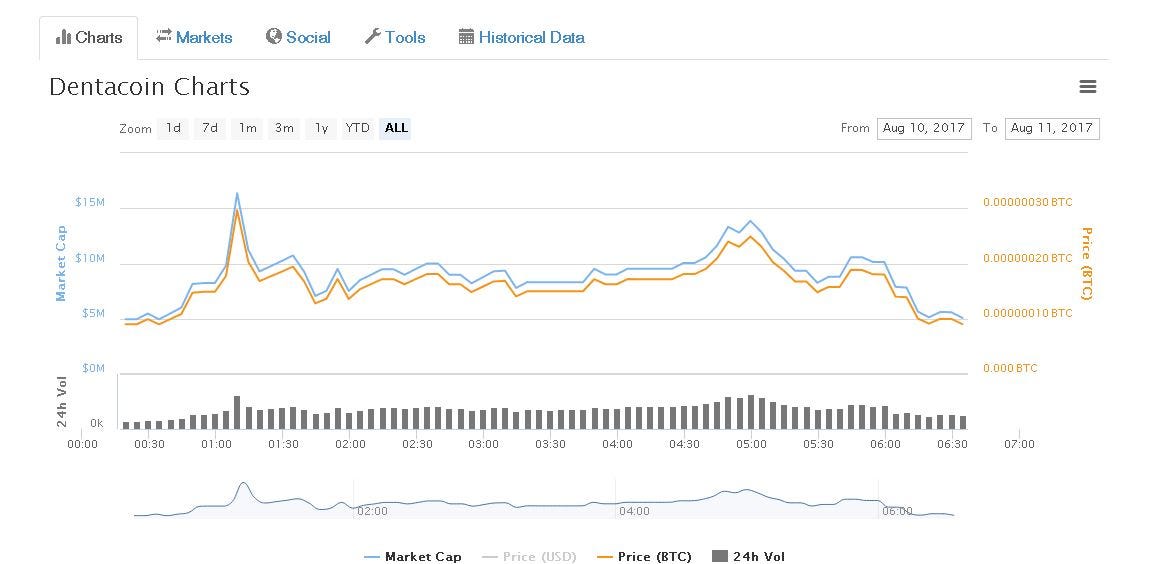Click the vertical Market Cap axis title
This screenshot has height=564, width=1153.
[61, 263]
